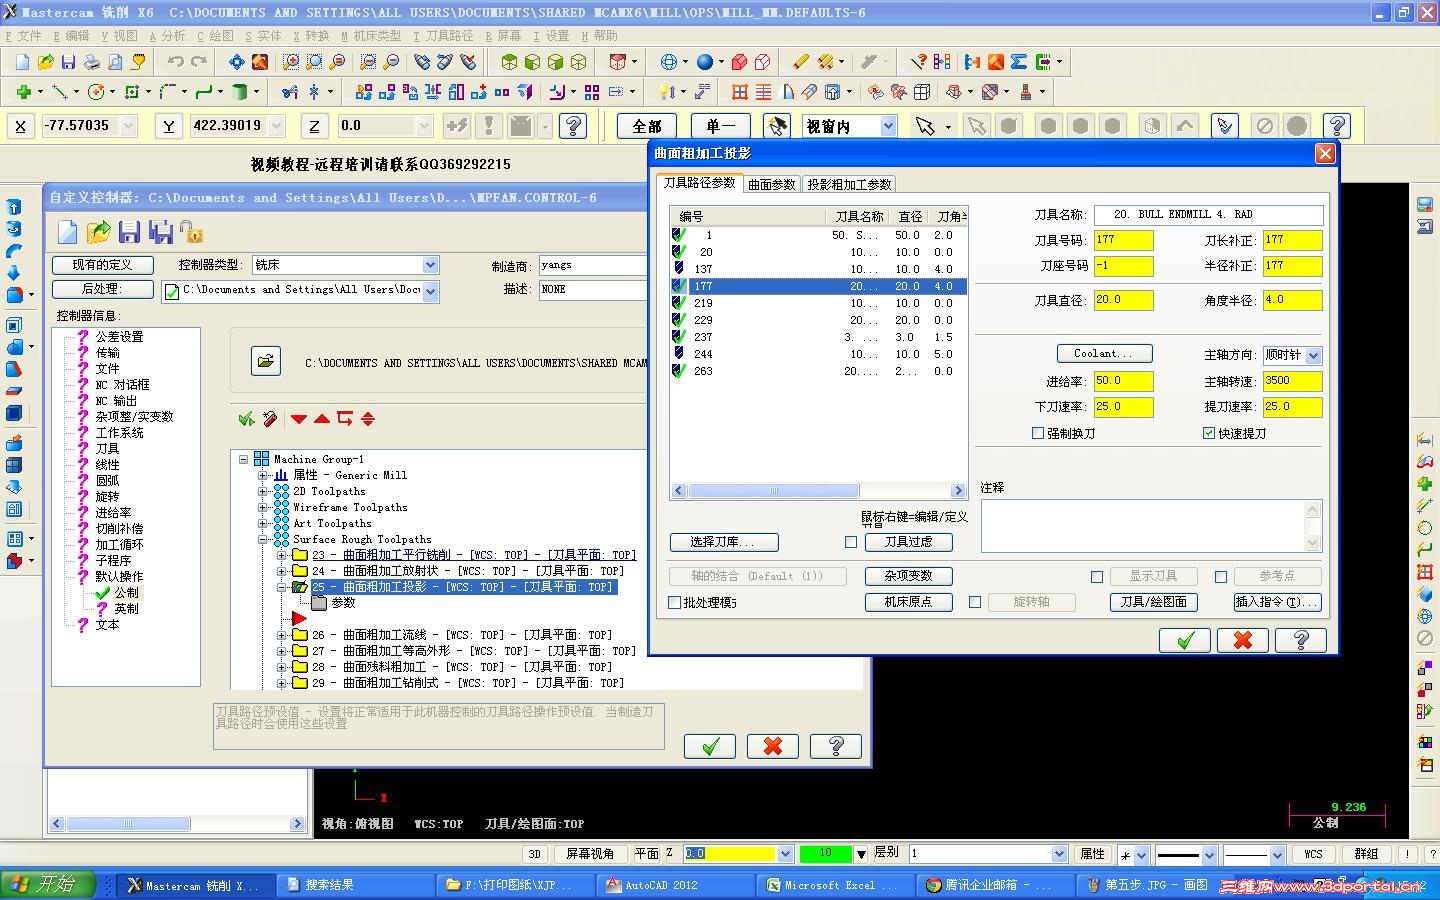Toggle the 快速提刀 checkbox

1209,433
